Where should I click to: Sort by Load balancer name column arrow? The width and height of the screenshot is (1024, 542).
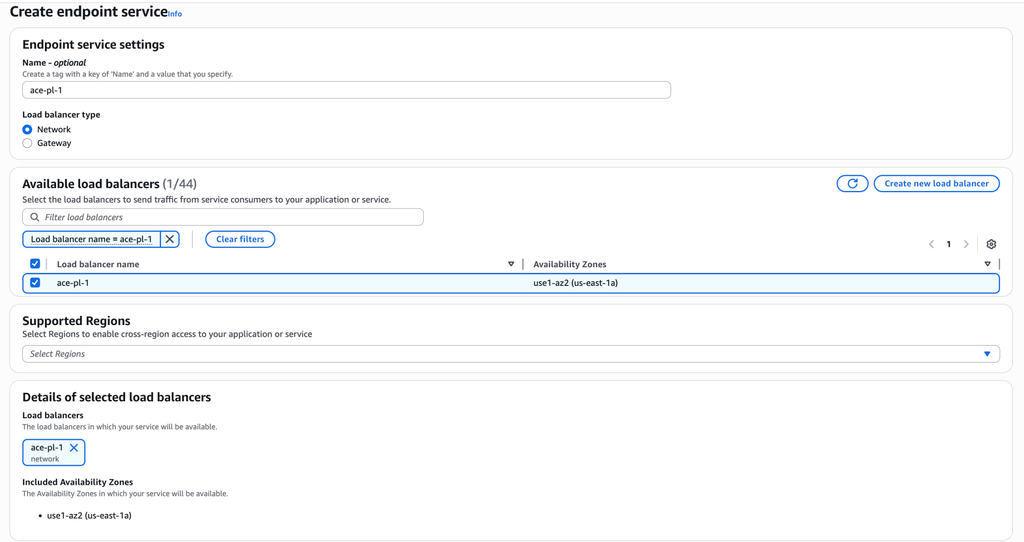511,264
